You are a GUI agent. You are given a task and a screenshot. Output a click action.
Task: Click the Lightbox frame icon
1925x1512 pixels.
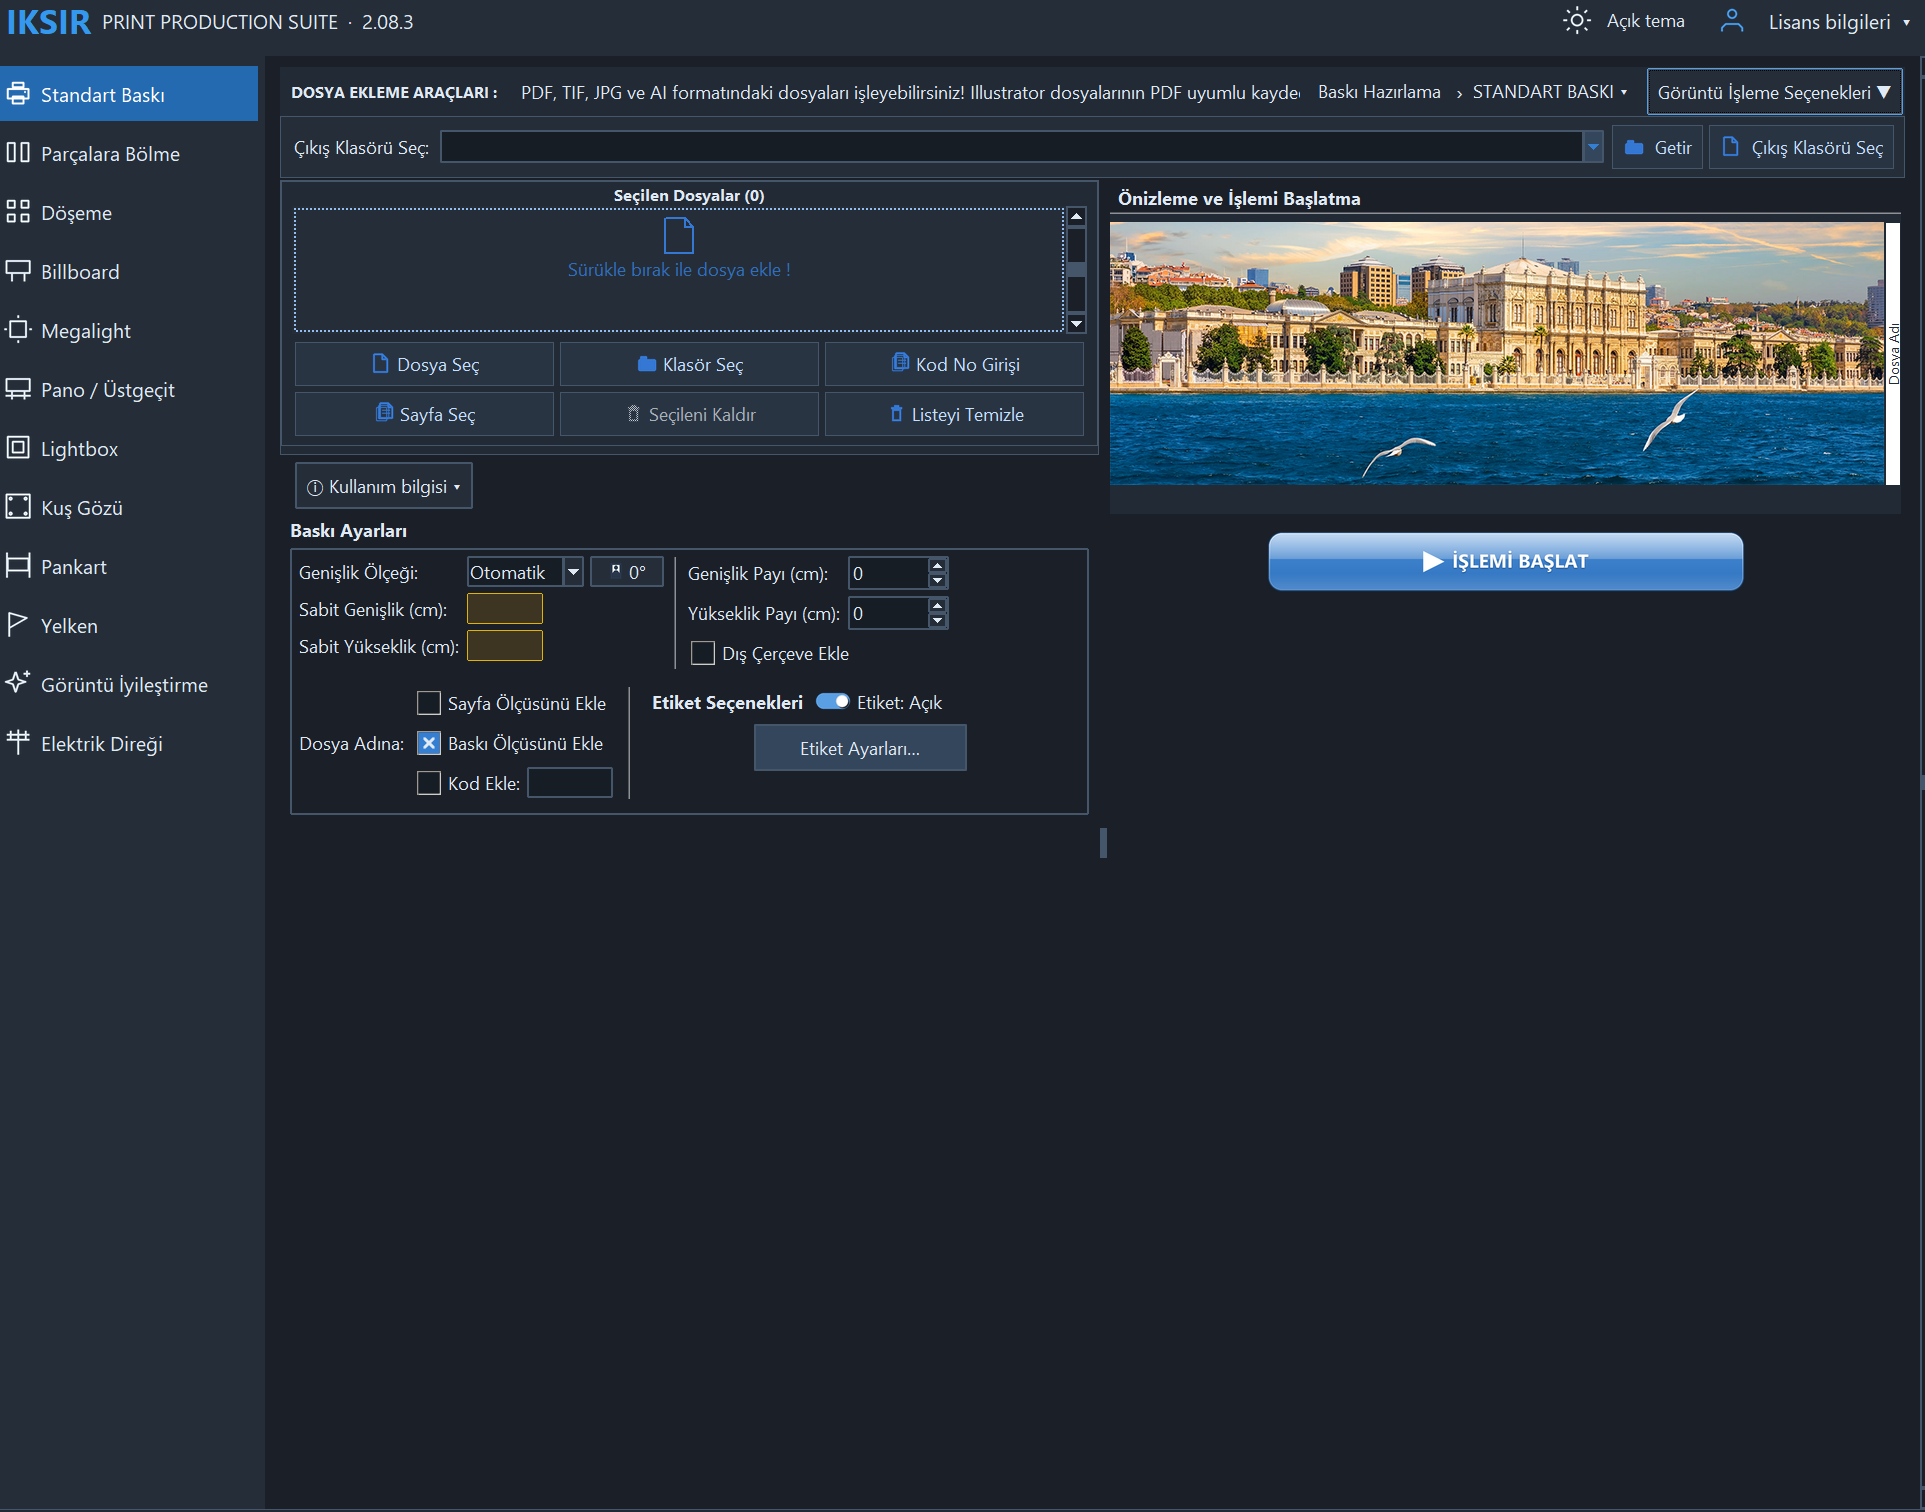(18, 448)
